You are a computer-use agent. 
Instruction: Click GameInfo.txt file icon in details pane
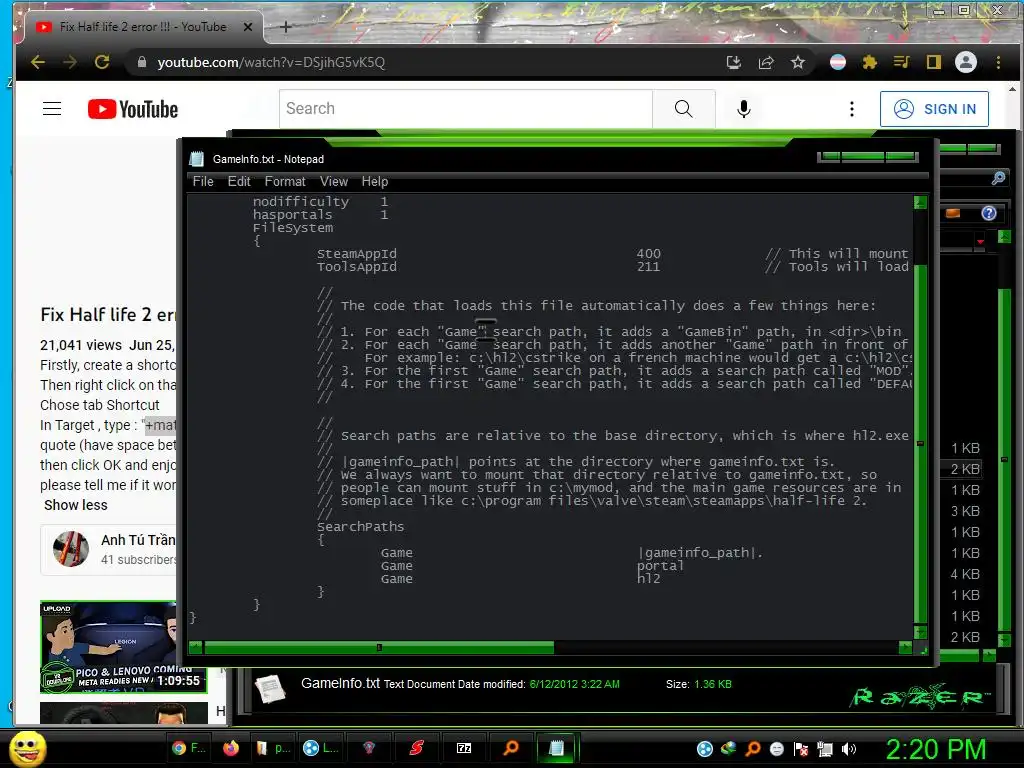[270, 689]
